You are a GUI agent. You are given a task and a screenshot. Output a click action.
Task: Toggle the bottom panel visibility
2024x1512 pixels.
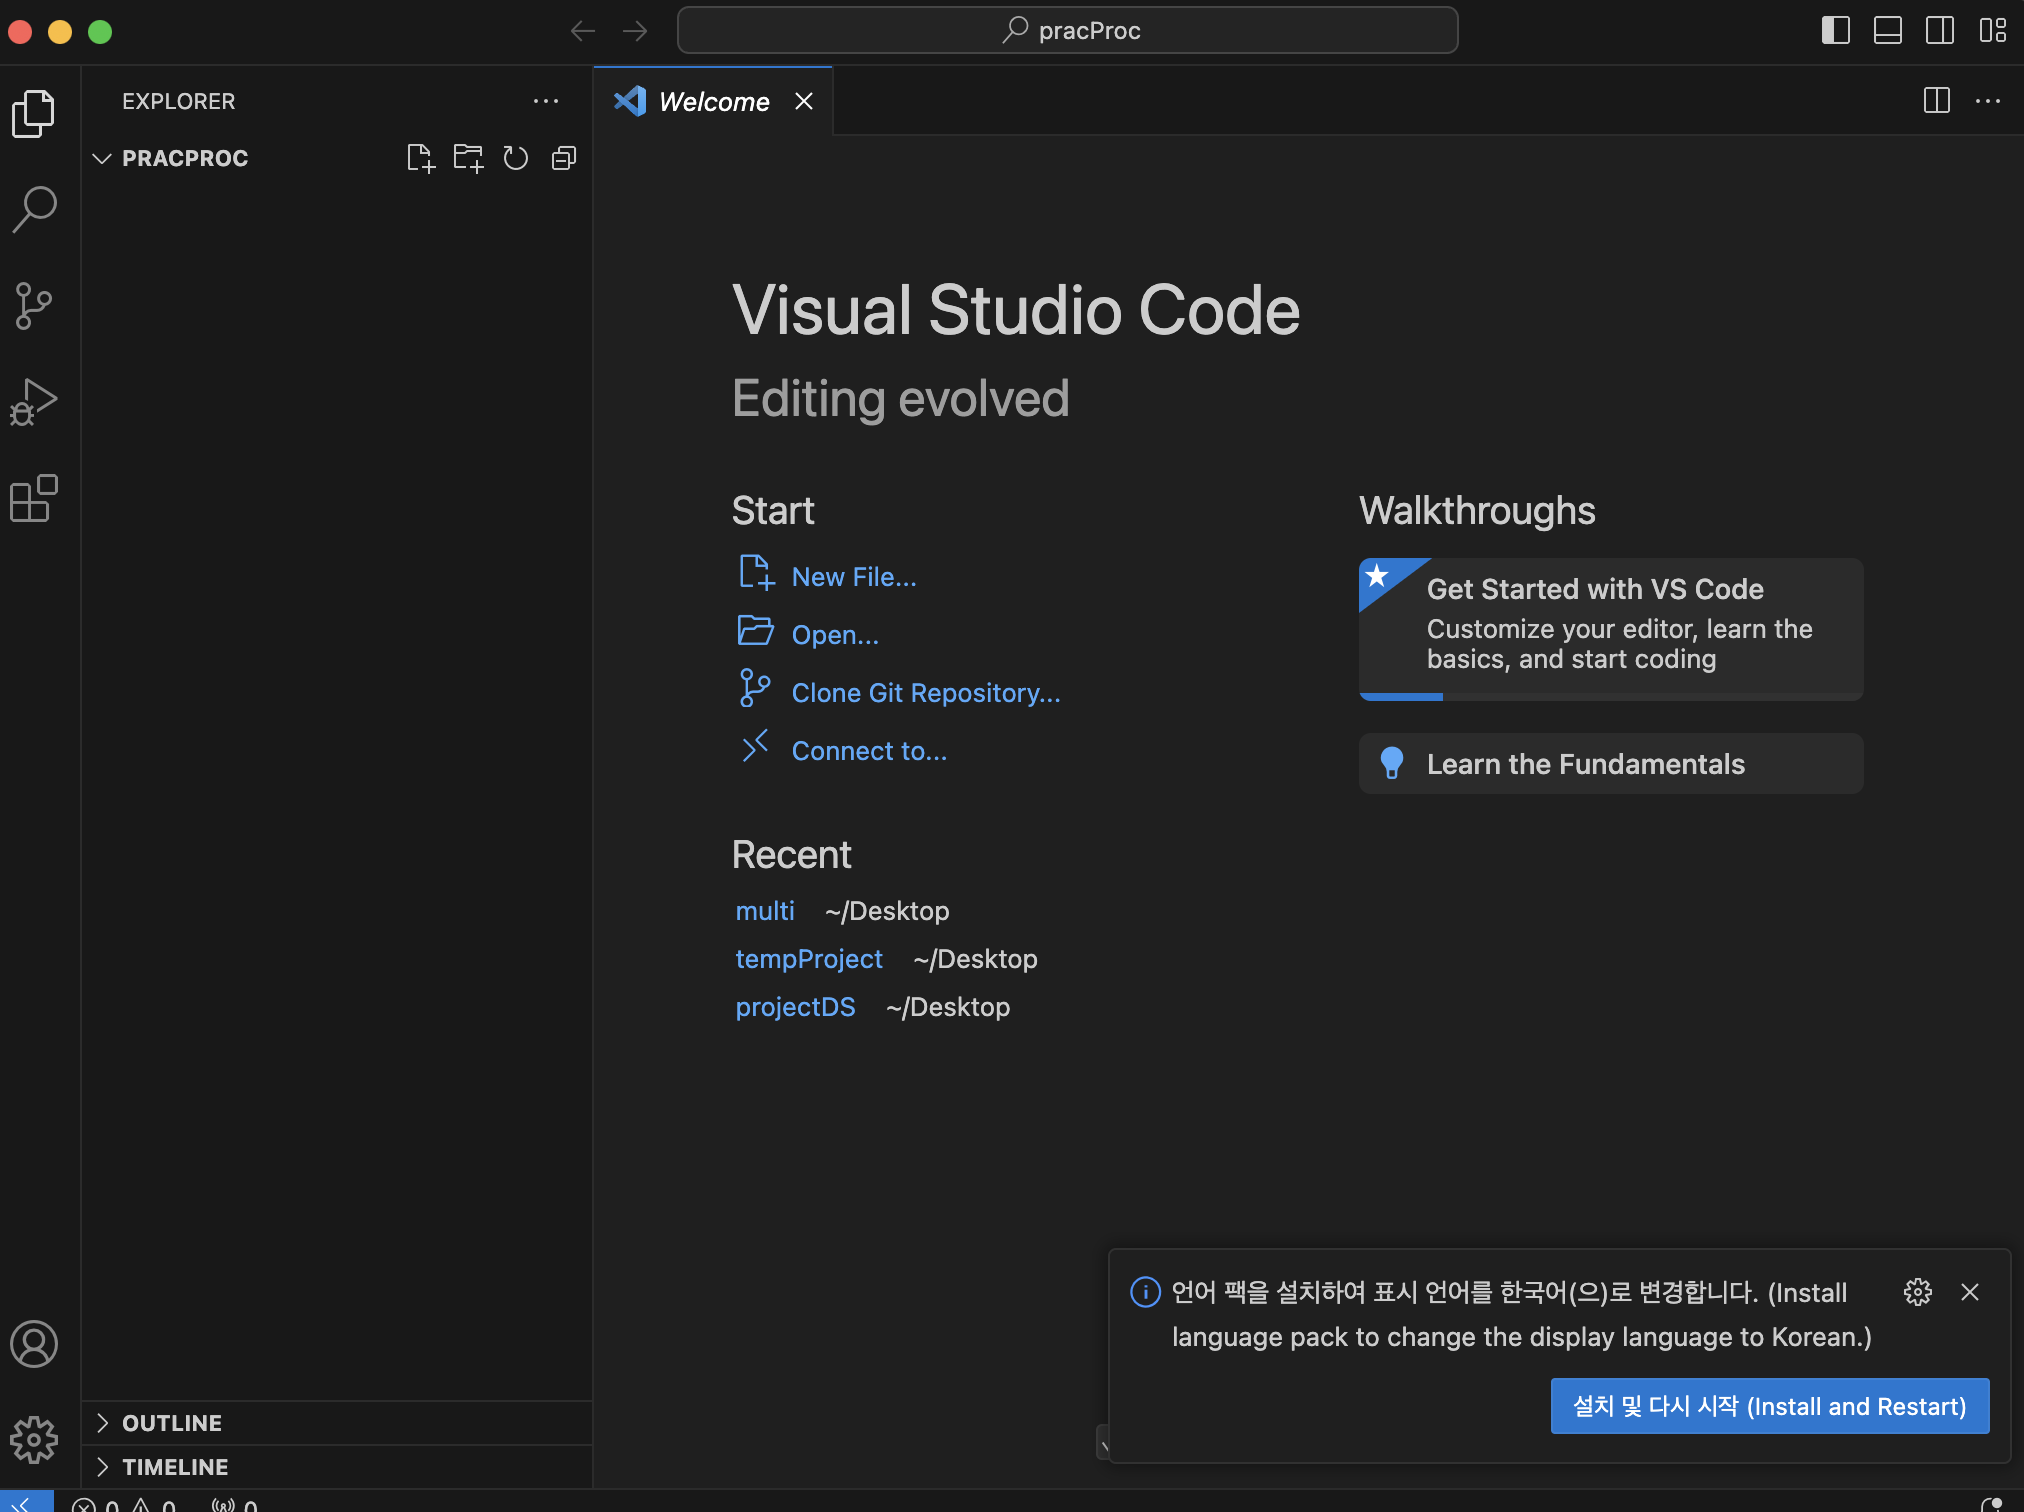click(x=1887, y=30)
